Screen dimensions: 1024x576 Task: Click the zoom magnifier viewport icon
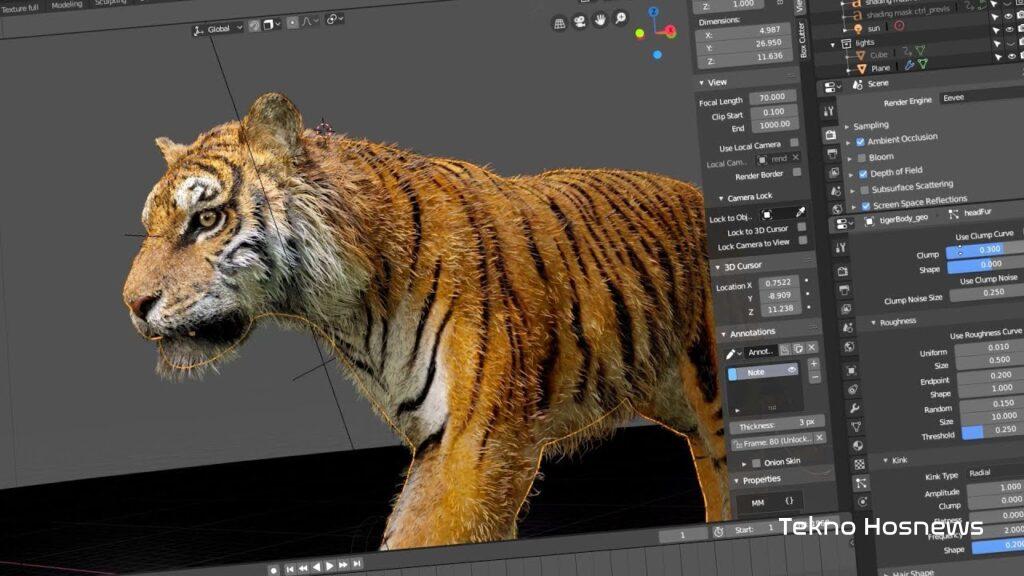tap(621, 19)
